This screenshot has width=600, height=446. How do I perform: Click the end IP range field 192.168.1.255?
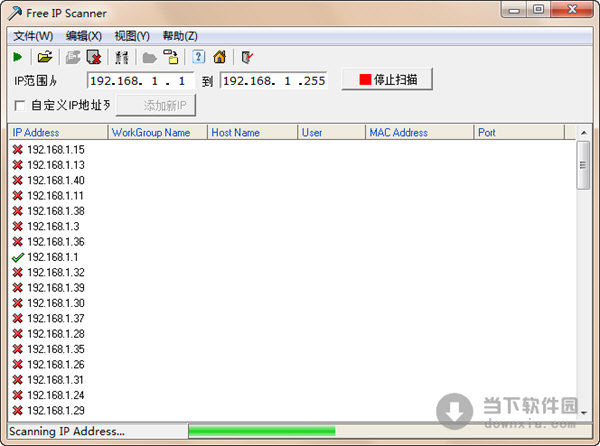pyautogui.click(x=274, y=81)
